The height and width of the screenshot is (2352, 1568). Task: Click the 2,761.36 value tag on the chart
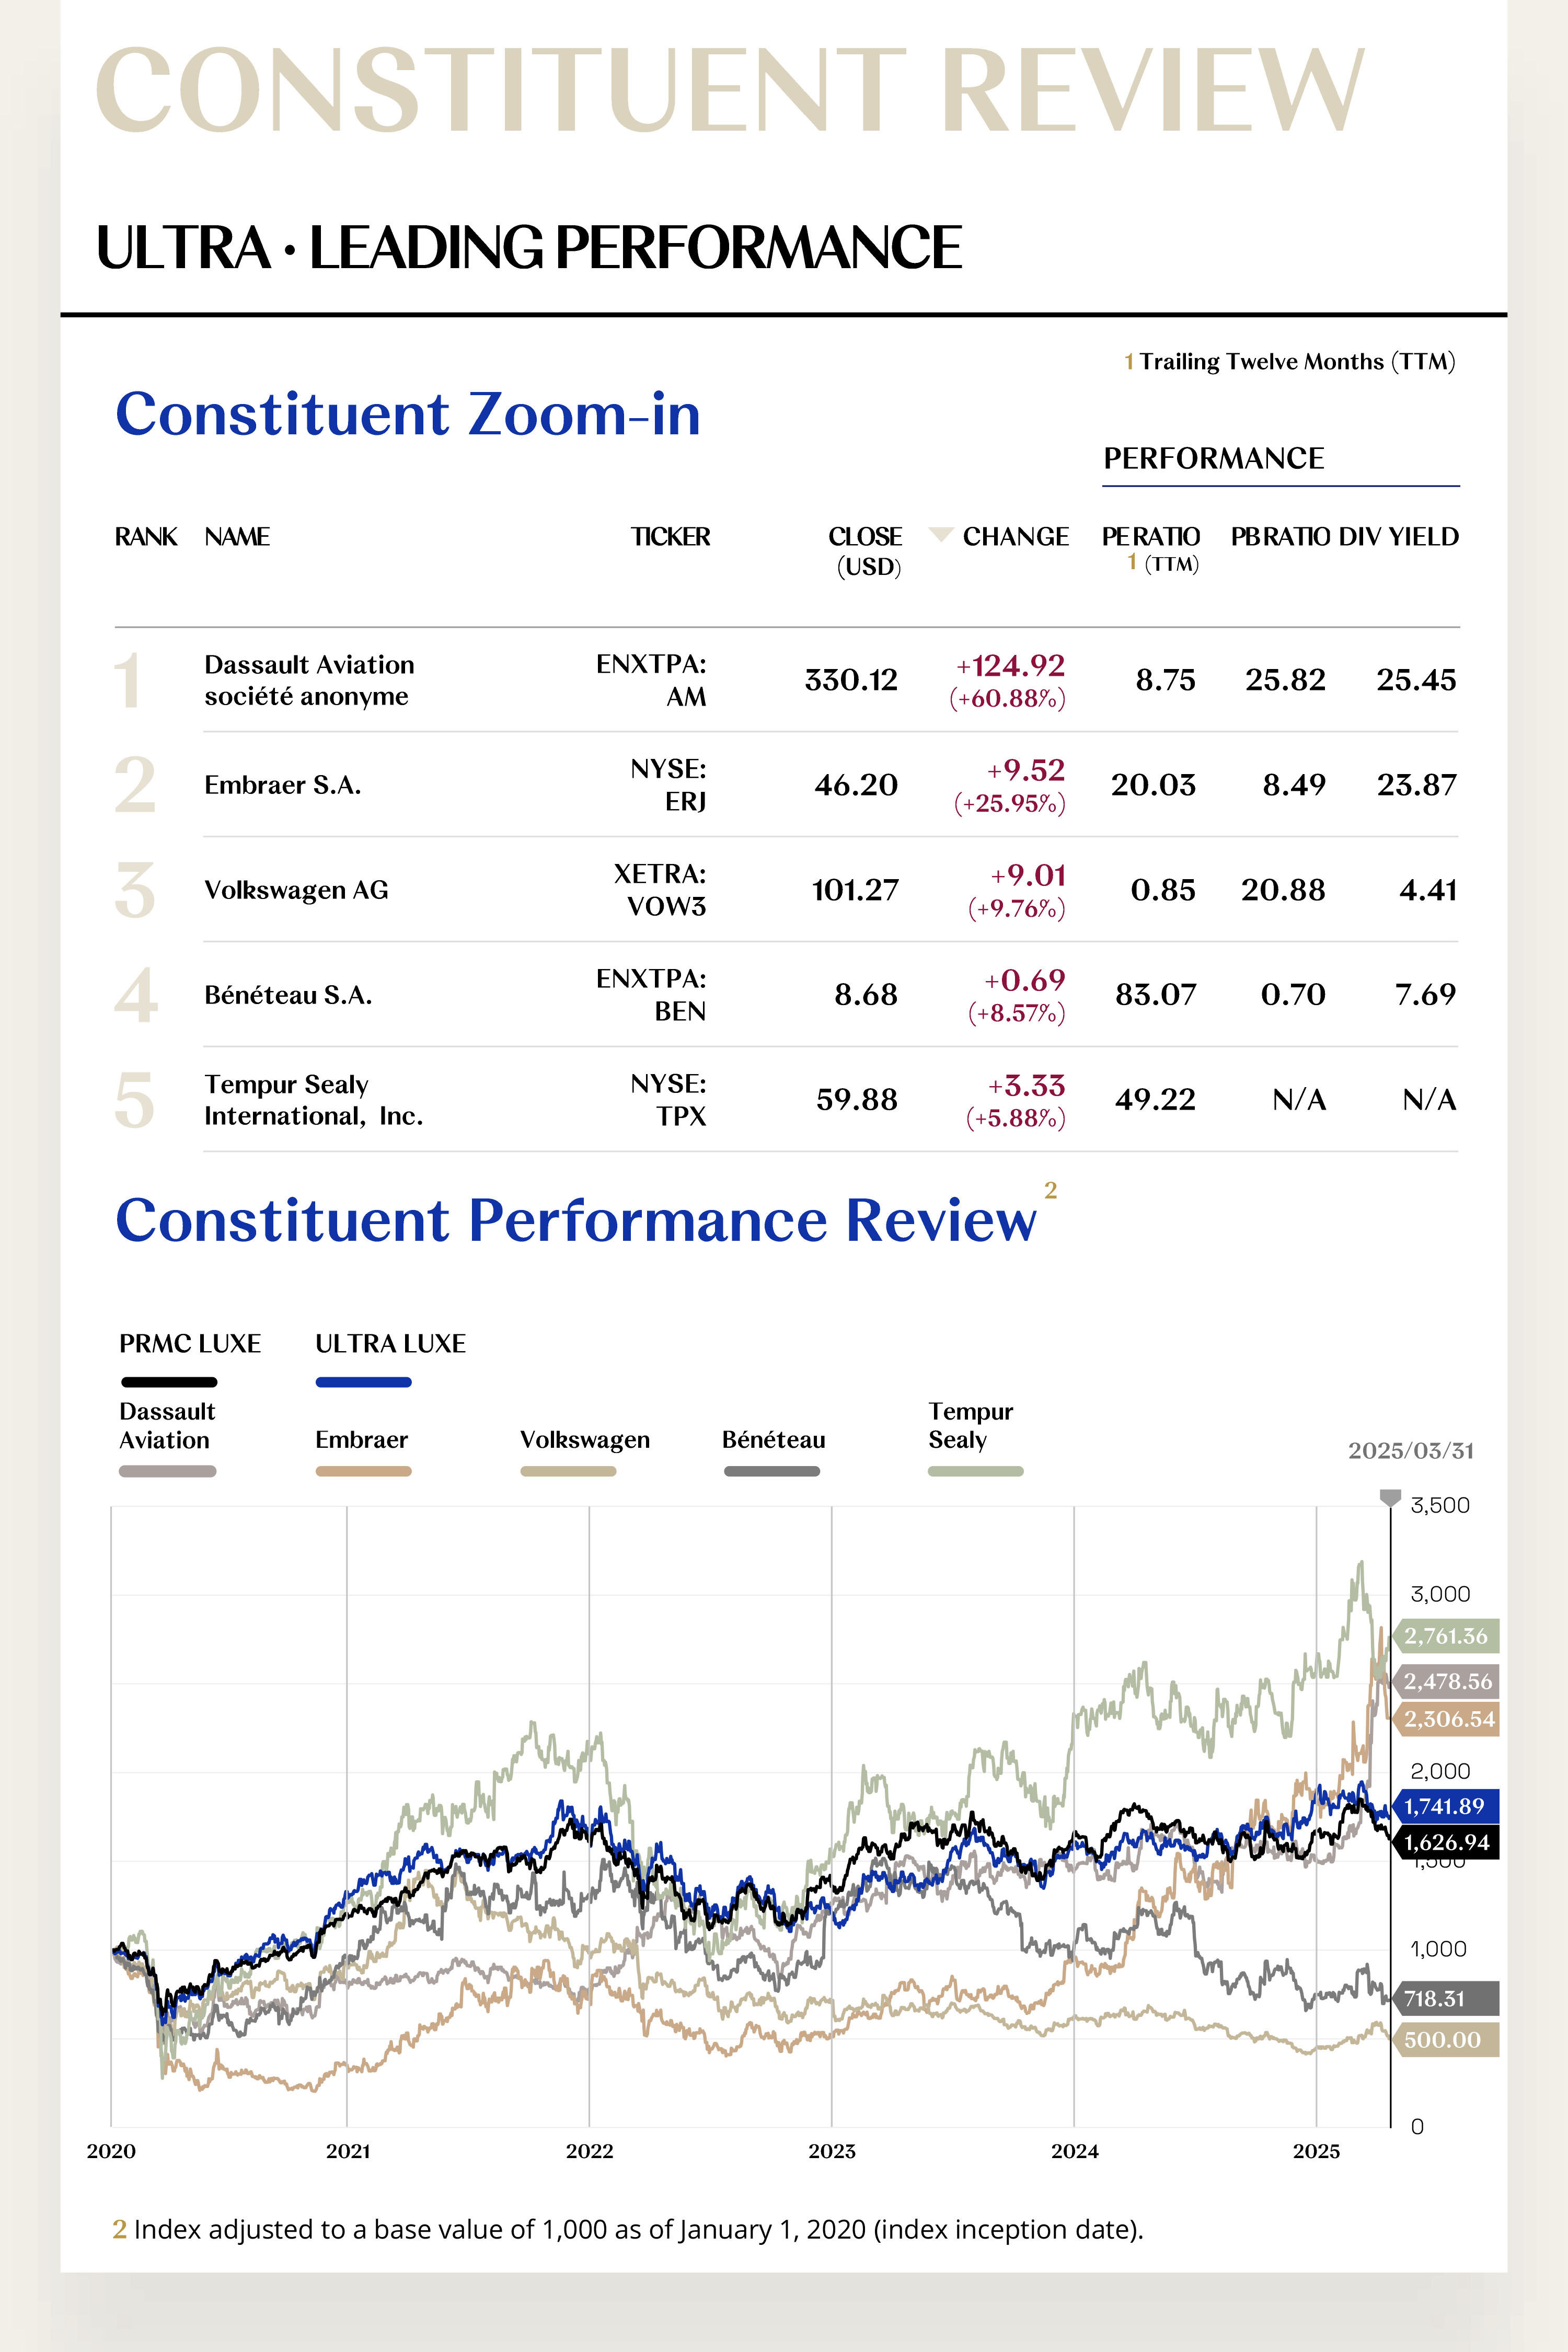coord(1446,1636)
